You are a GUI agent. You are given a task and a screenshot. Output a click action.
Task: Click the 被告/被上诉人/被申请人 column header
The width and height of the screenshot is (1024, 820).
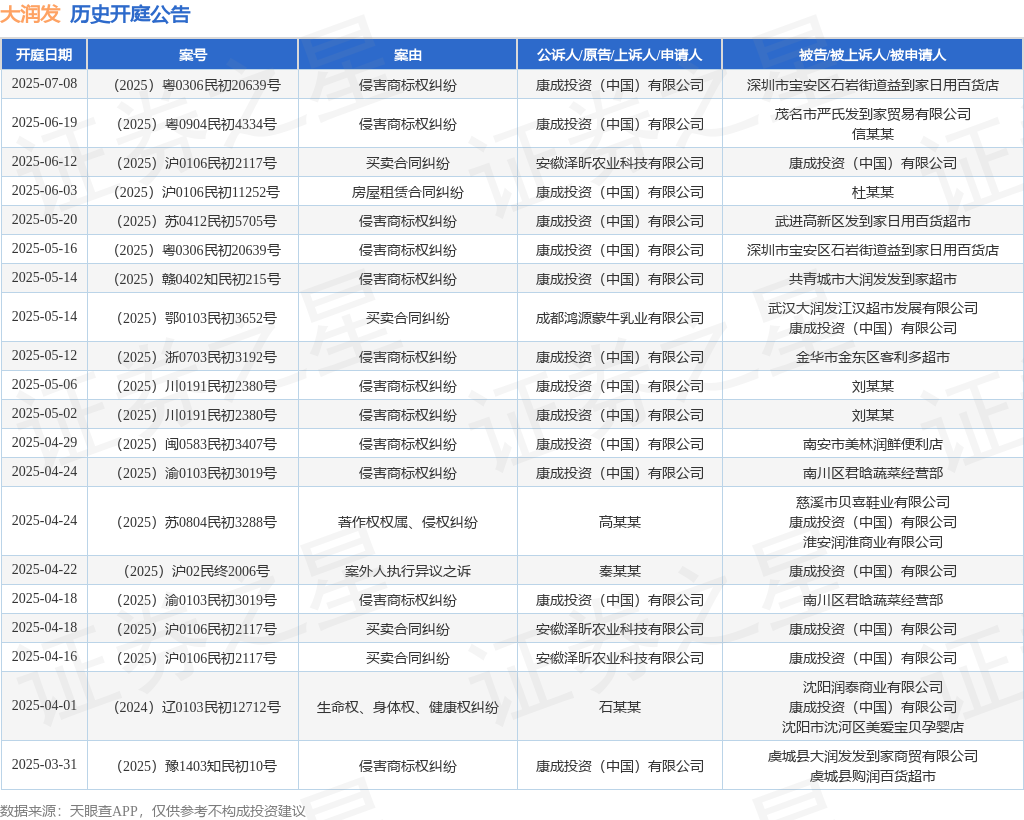(x=872, y=55)
